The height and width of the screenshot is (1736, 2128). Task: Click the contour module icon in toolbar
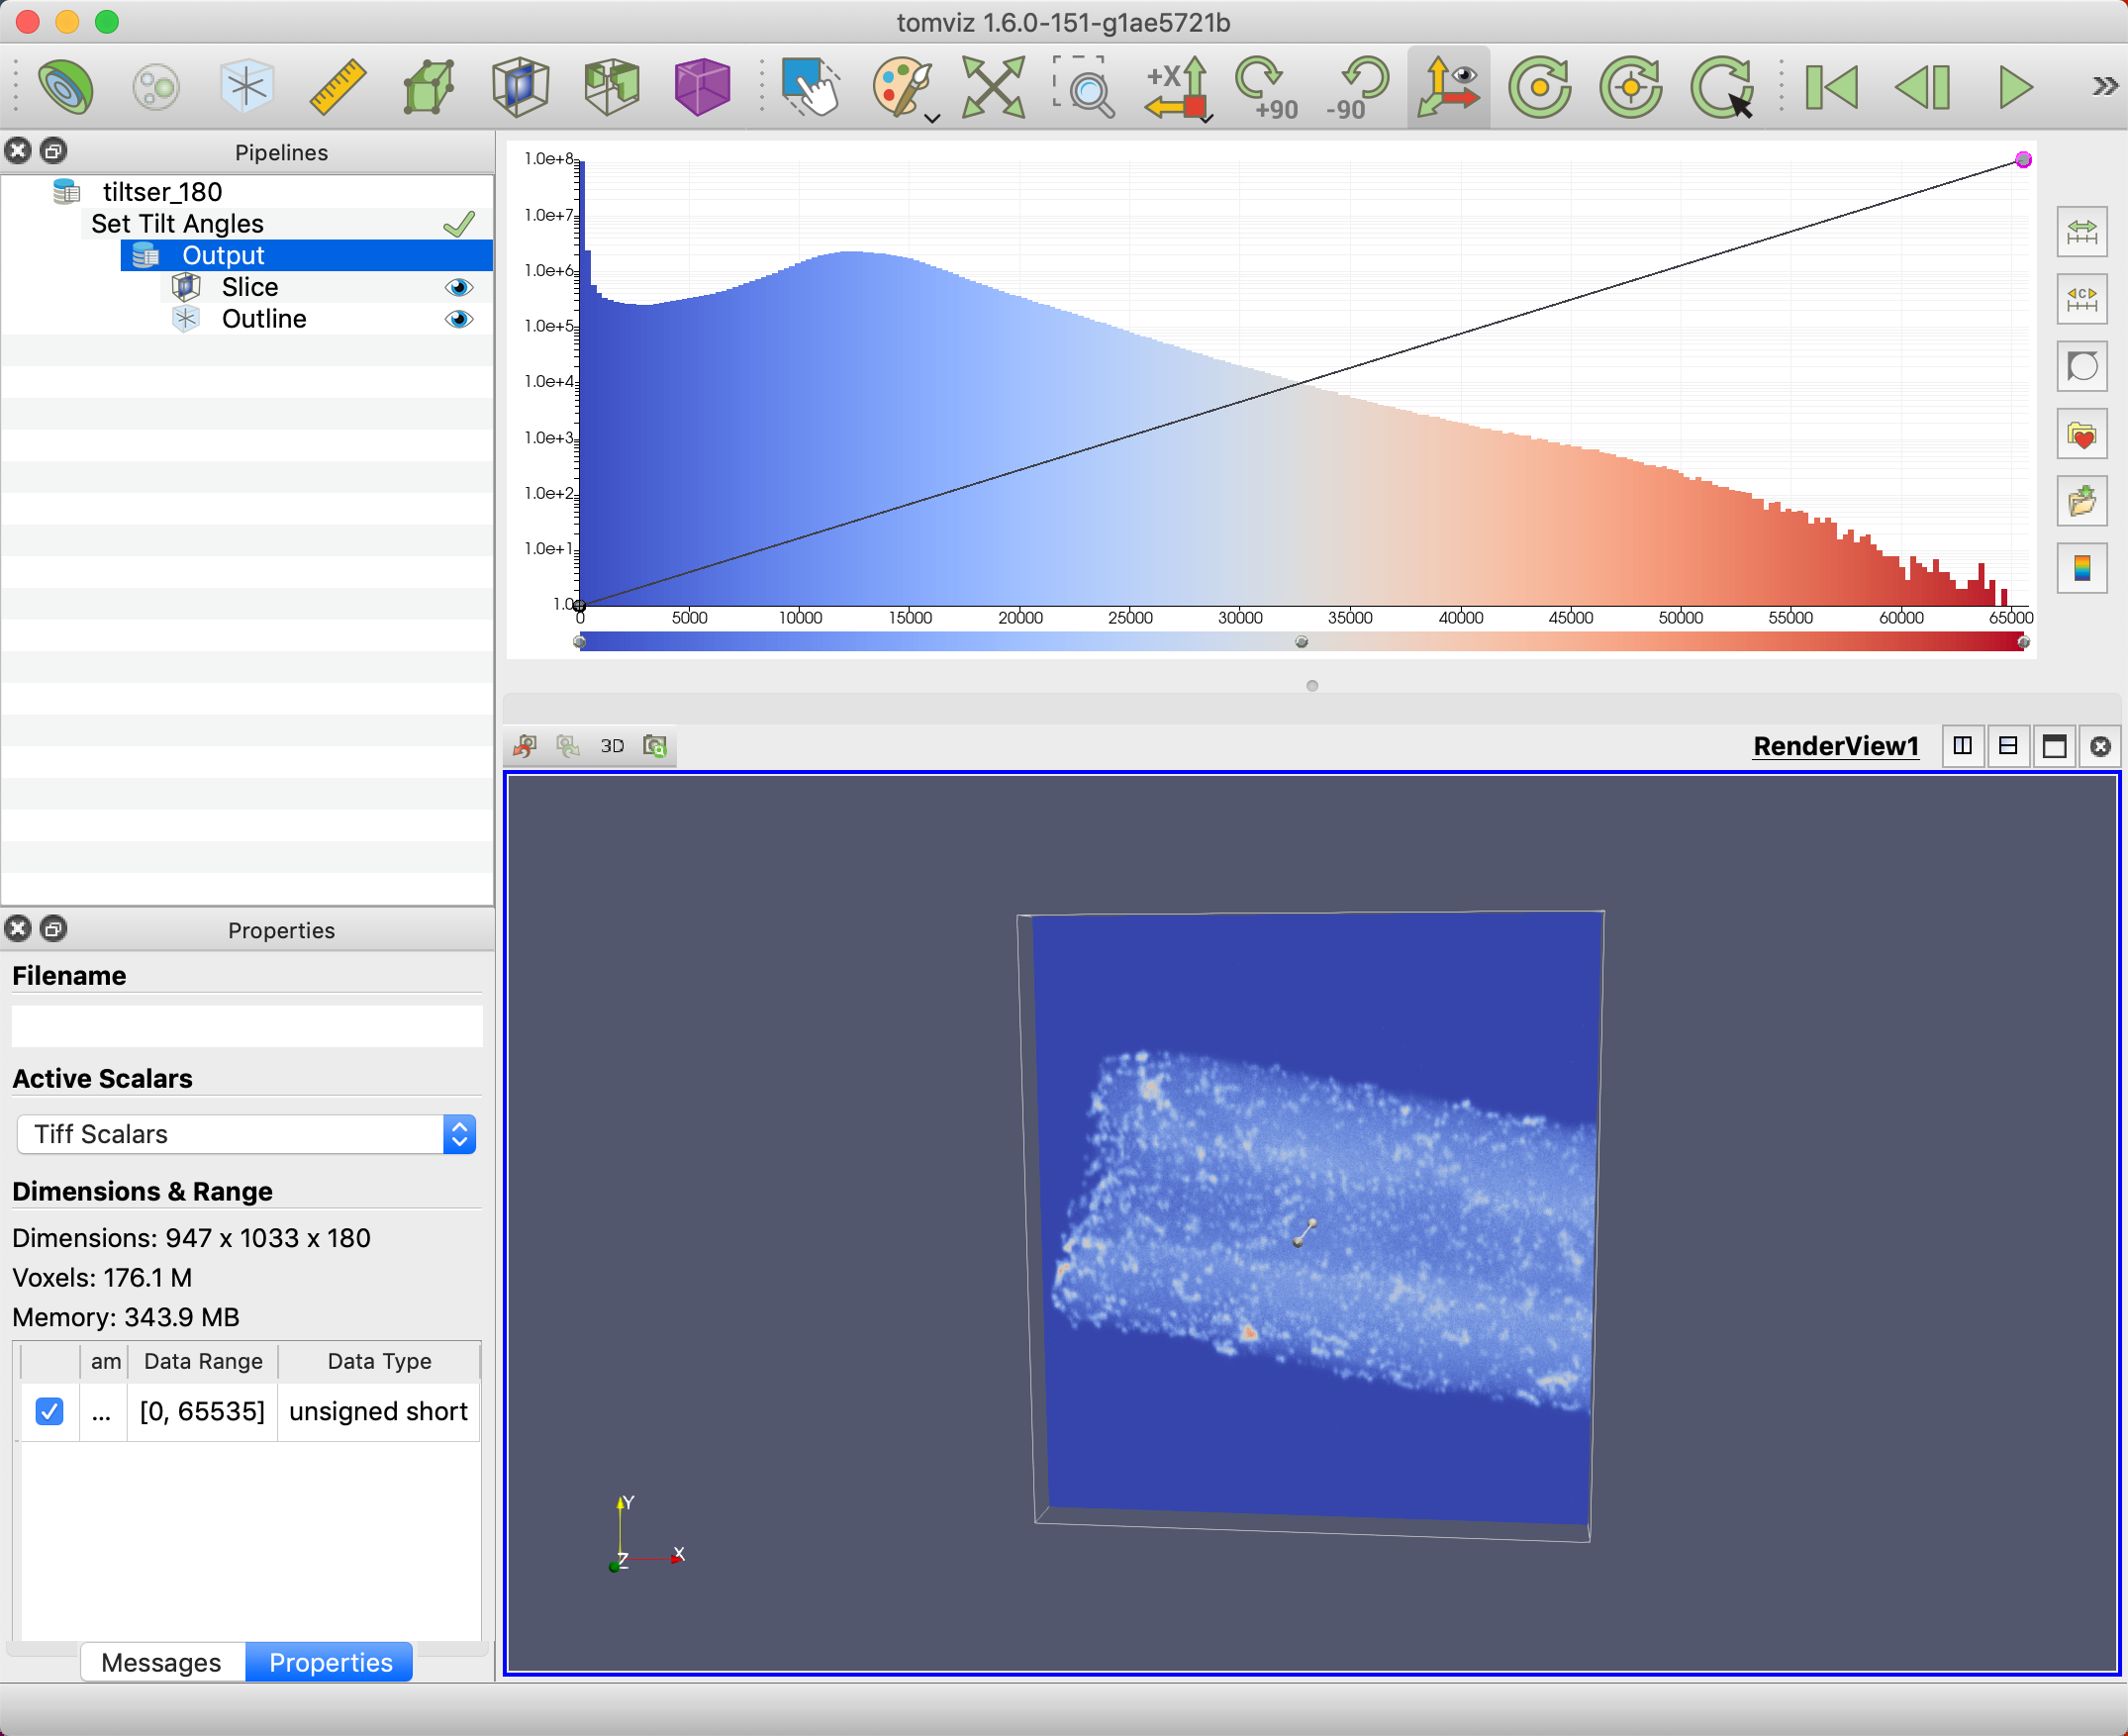point(66,87)
